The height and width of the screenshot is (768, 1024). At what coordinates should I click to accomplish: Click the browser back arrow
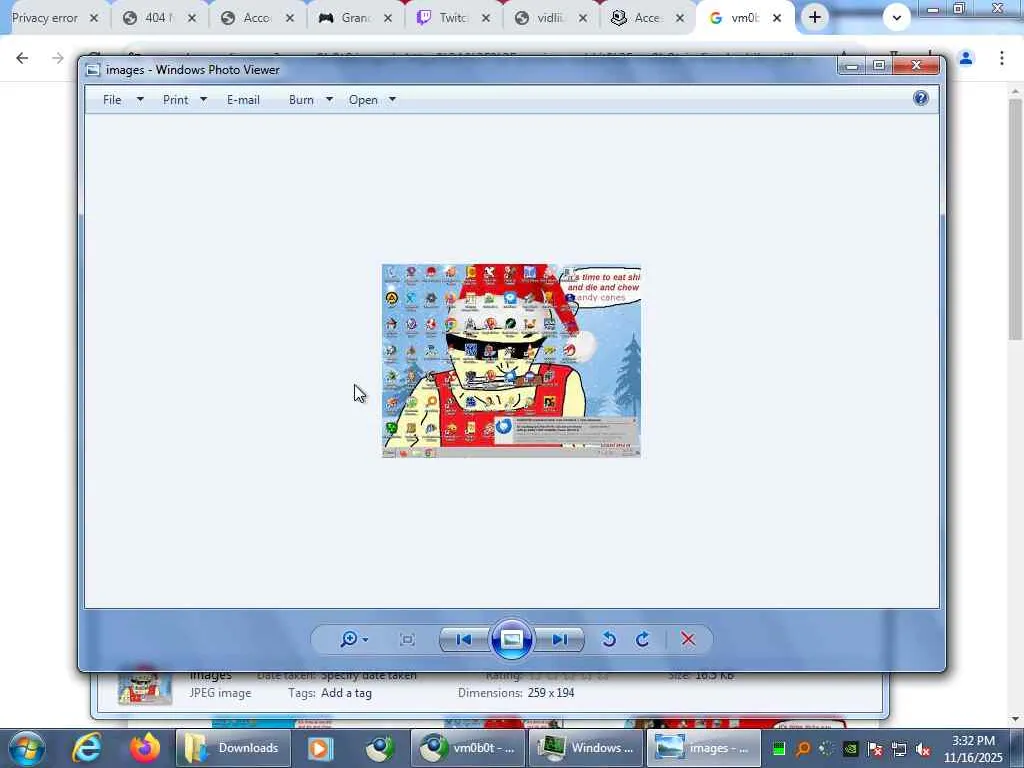[22, 58]
